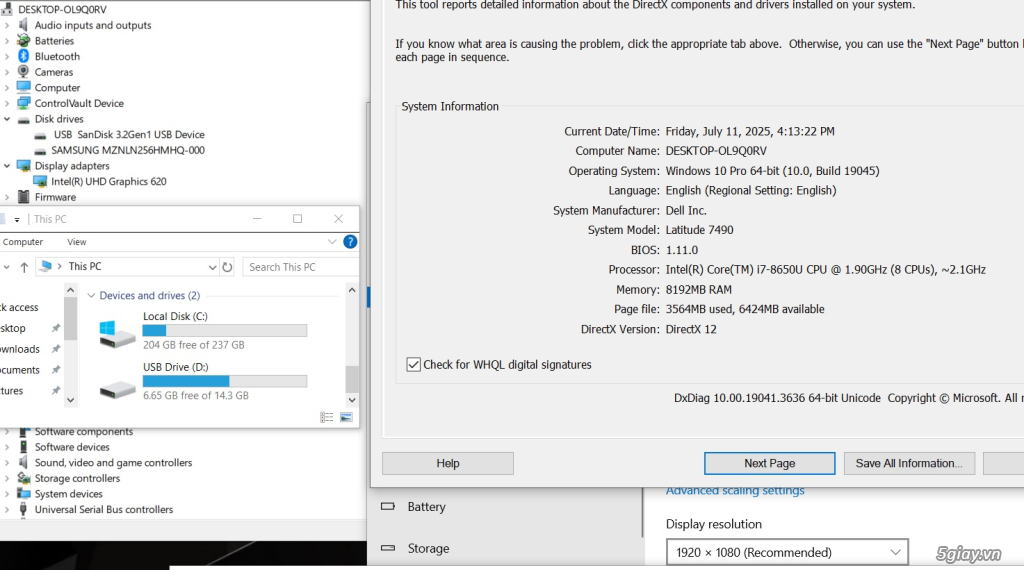Screen dimensions: 1024x570
Task: Go up one level in This PC
Action: [x=24, y=267]
